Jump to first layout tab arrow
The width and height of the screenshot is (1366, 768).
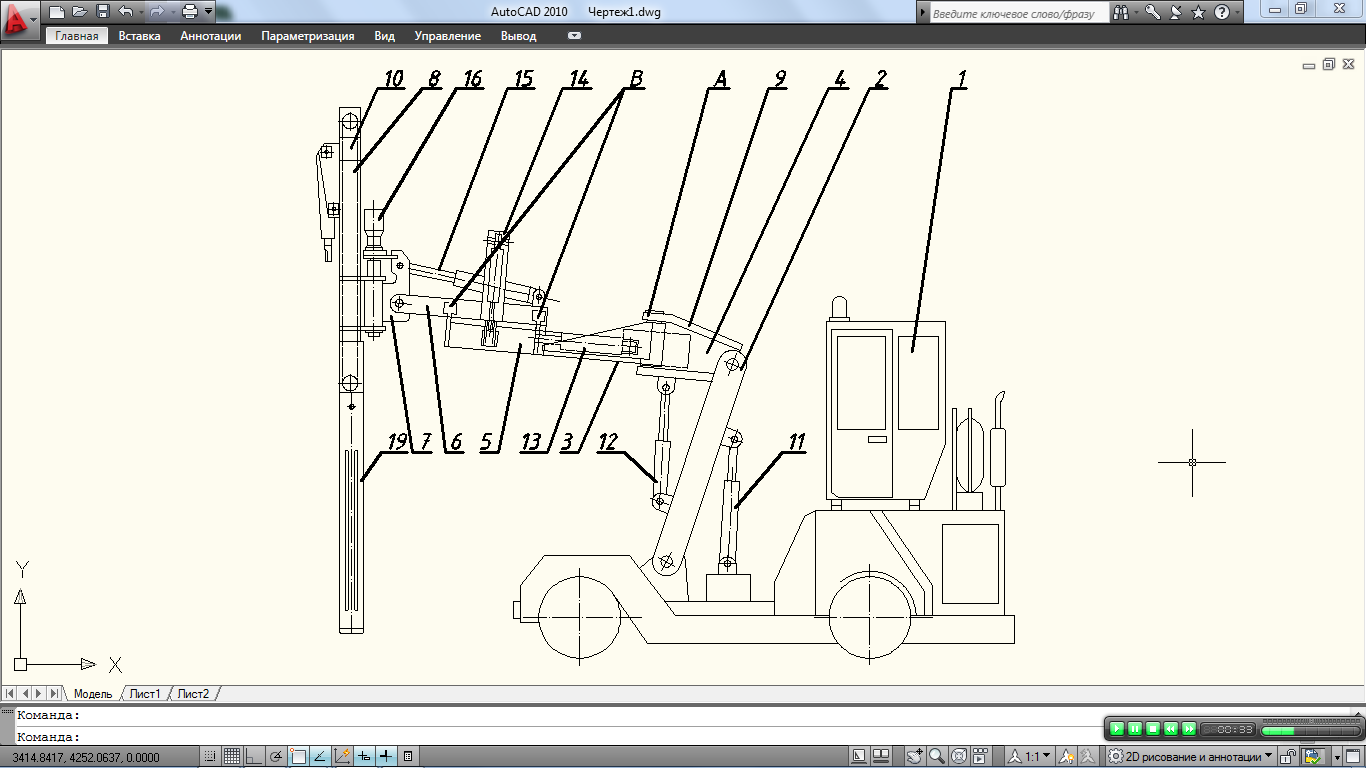click(x=10, y=693)
